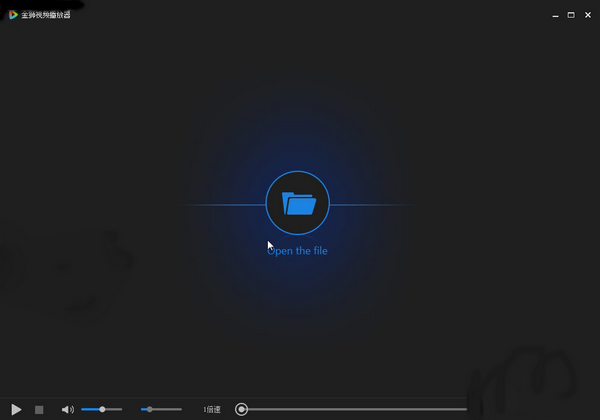Close the video player window
This screenshot has width=600, height=420.
tap(587, 15)
